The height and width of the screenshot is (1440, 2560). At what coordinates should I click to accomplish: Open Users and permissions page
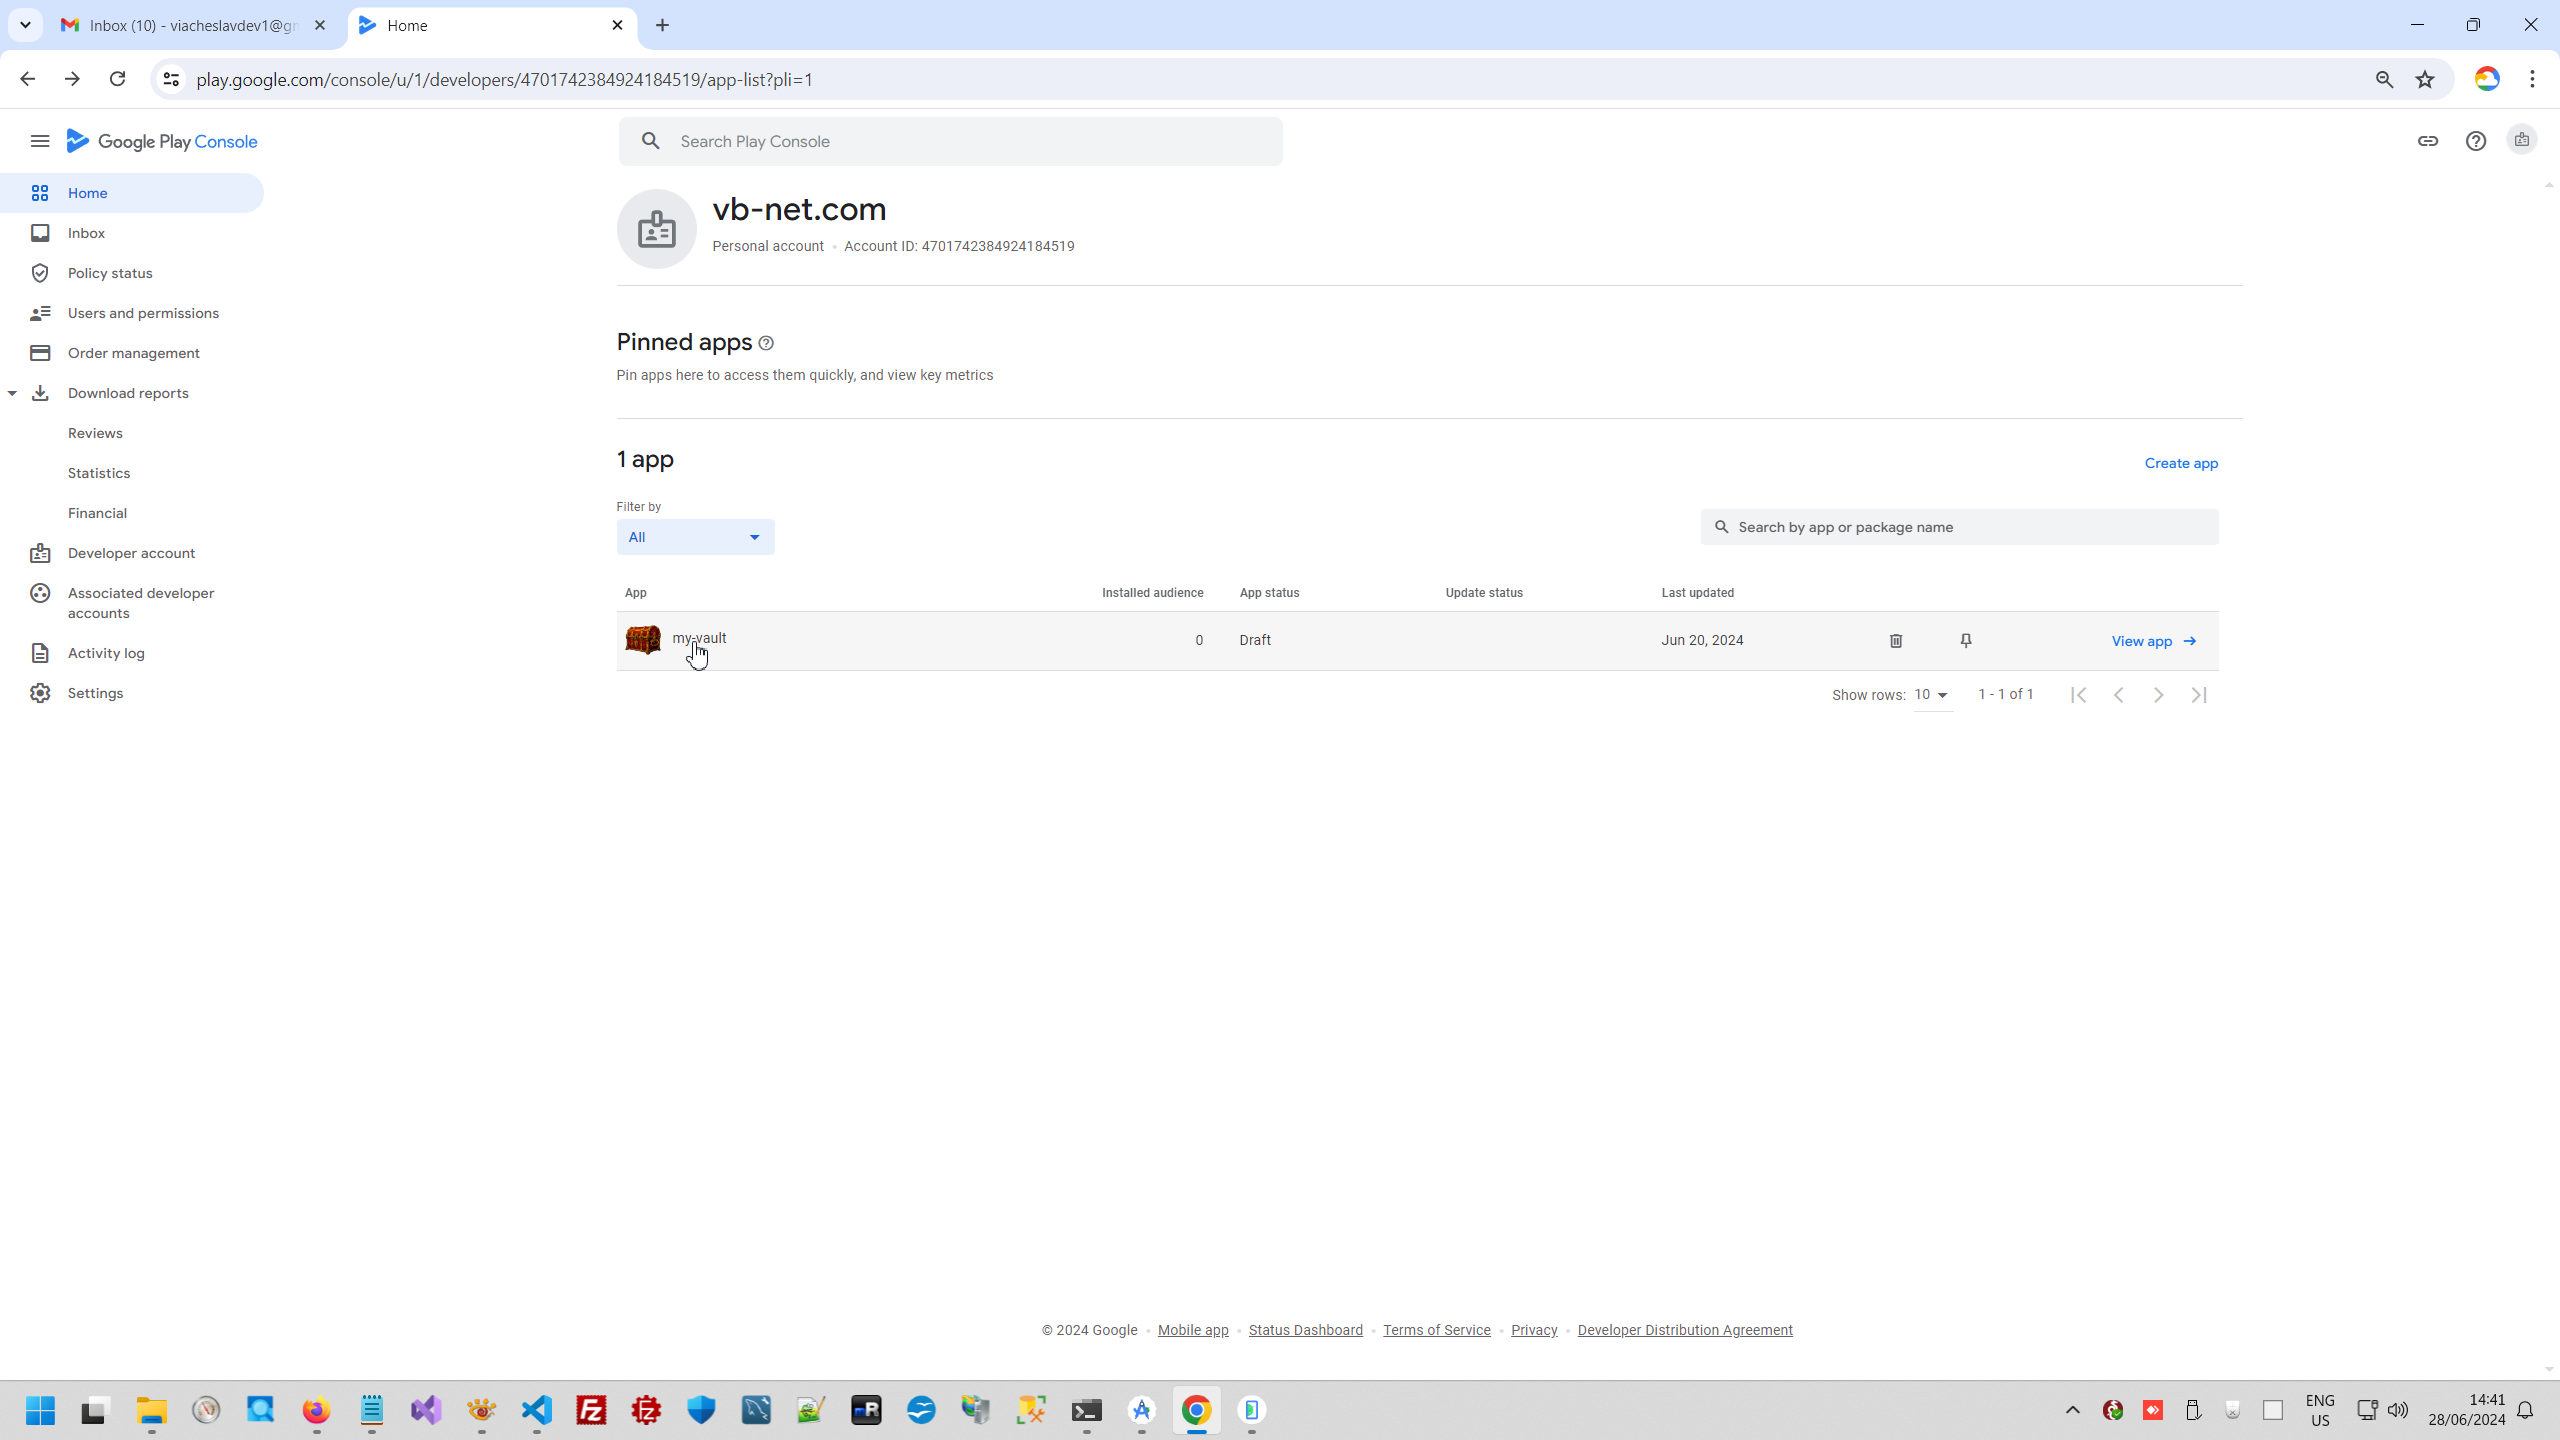[143, 313]
